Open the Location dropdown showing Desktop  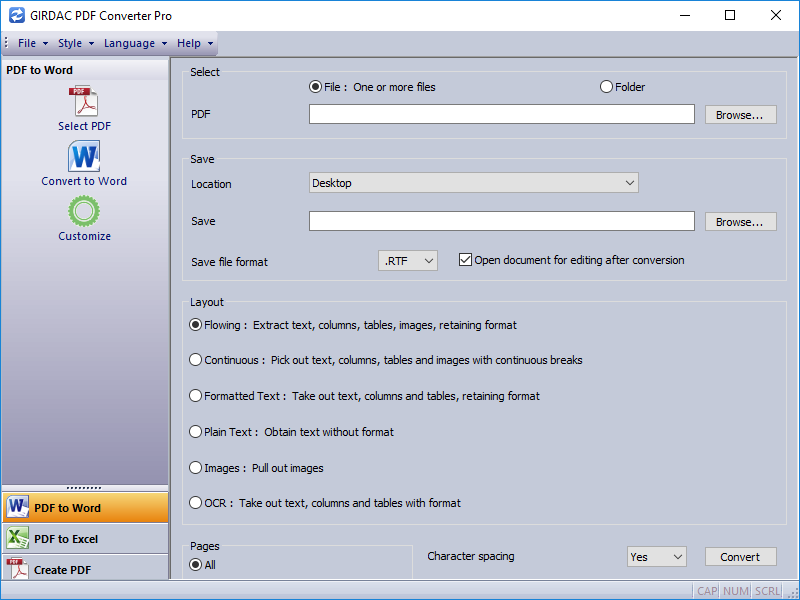pos(473,183)
